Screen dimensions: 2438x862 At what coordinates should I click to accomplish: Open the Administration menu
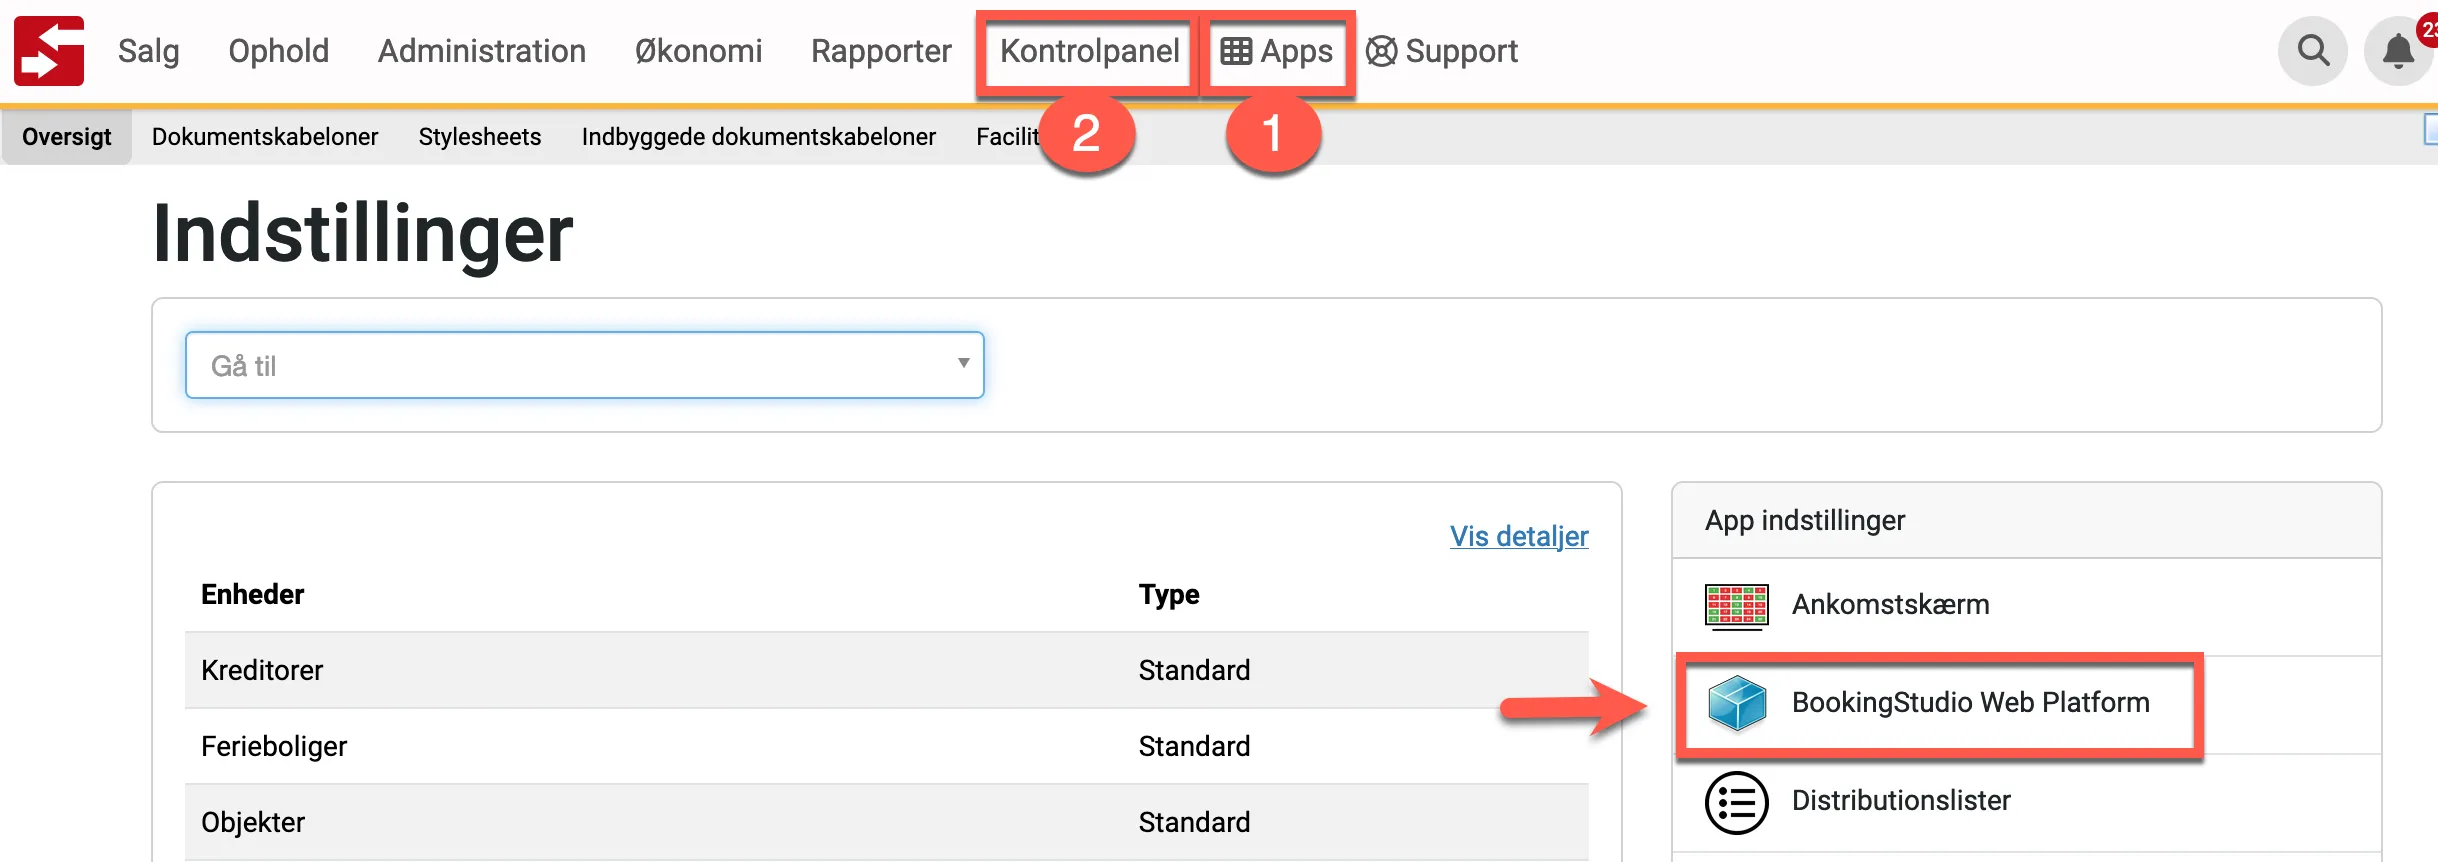pos(482,51)
